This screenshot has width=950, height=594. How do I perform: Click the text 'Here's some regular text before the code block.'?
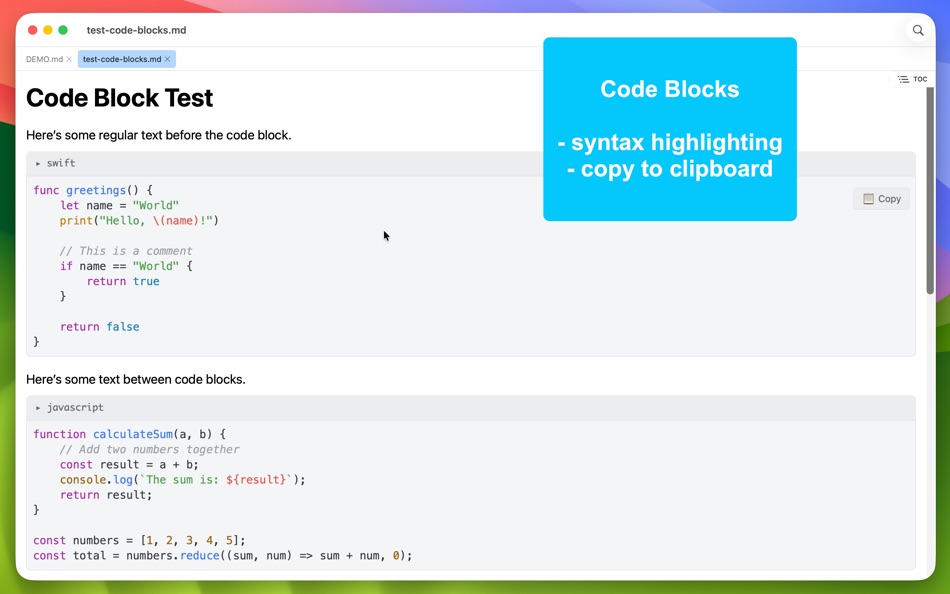pos(159,135)
